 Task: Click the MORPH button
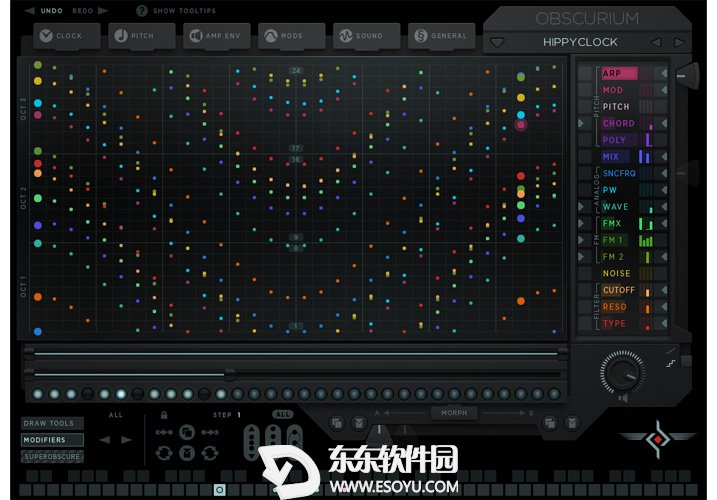point(454,413)
